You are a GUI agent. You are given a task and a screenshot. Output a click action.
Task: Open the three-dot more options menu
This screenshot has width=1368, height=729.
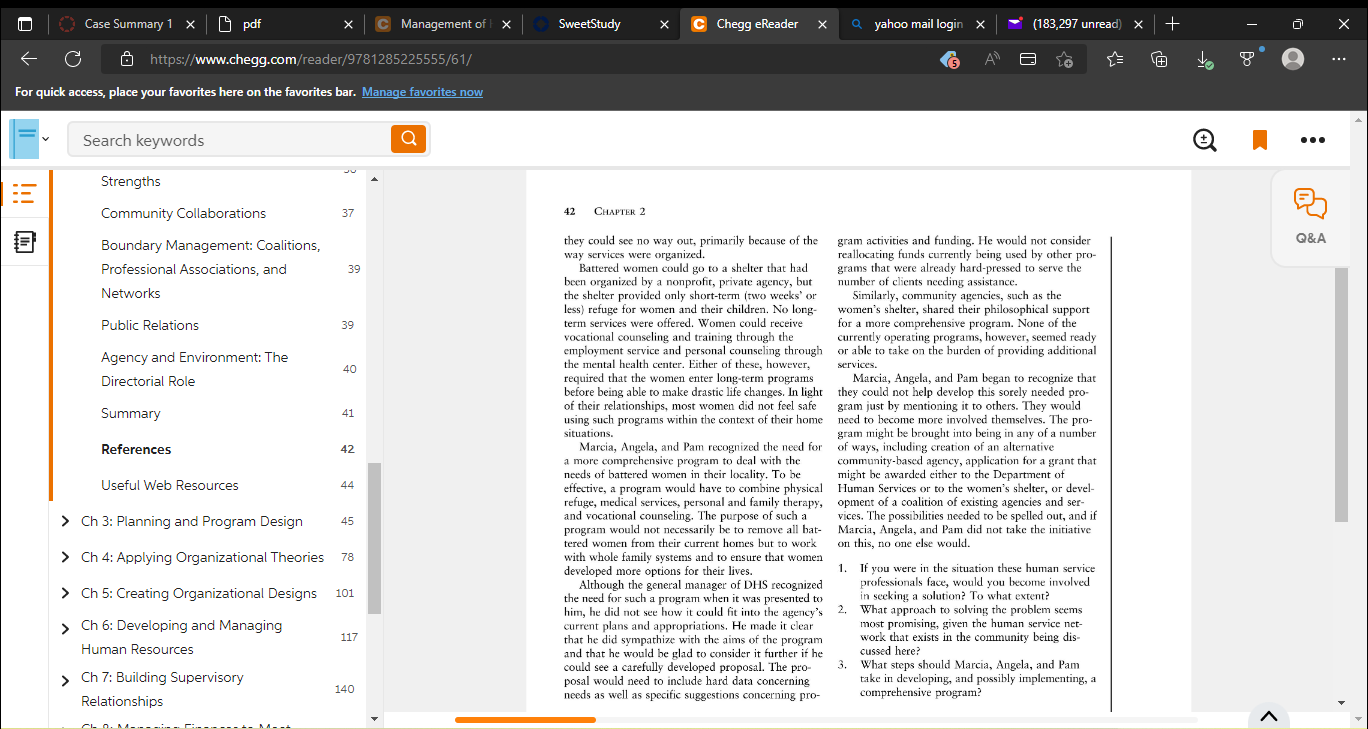click(x=1313, y=140)
